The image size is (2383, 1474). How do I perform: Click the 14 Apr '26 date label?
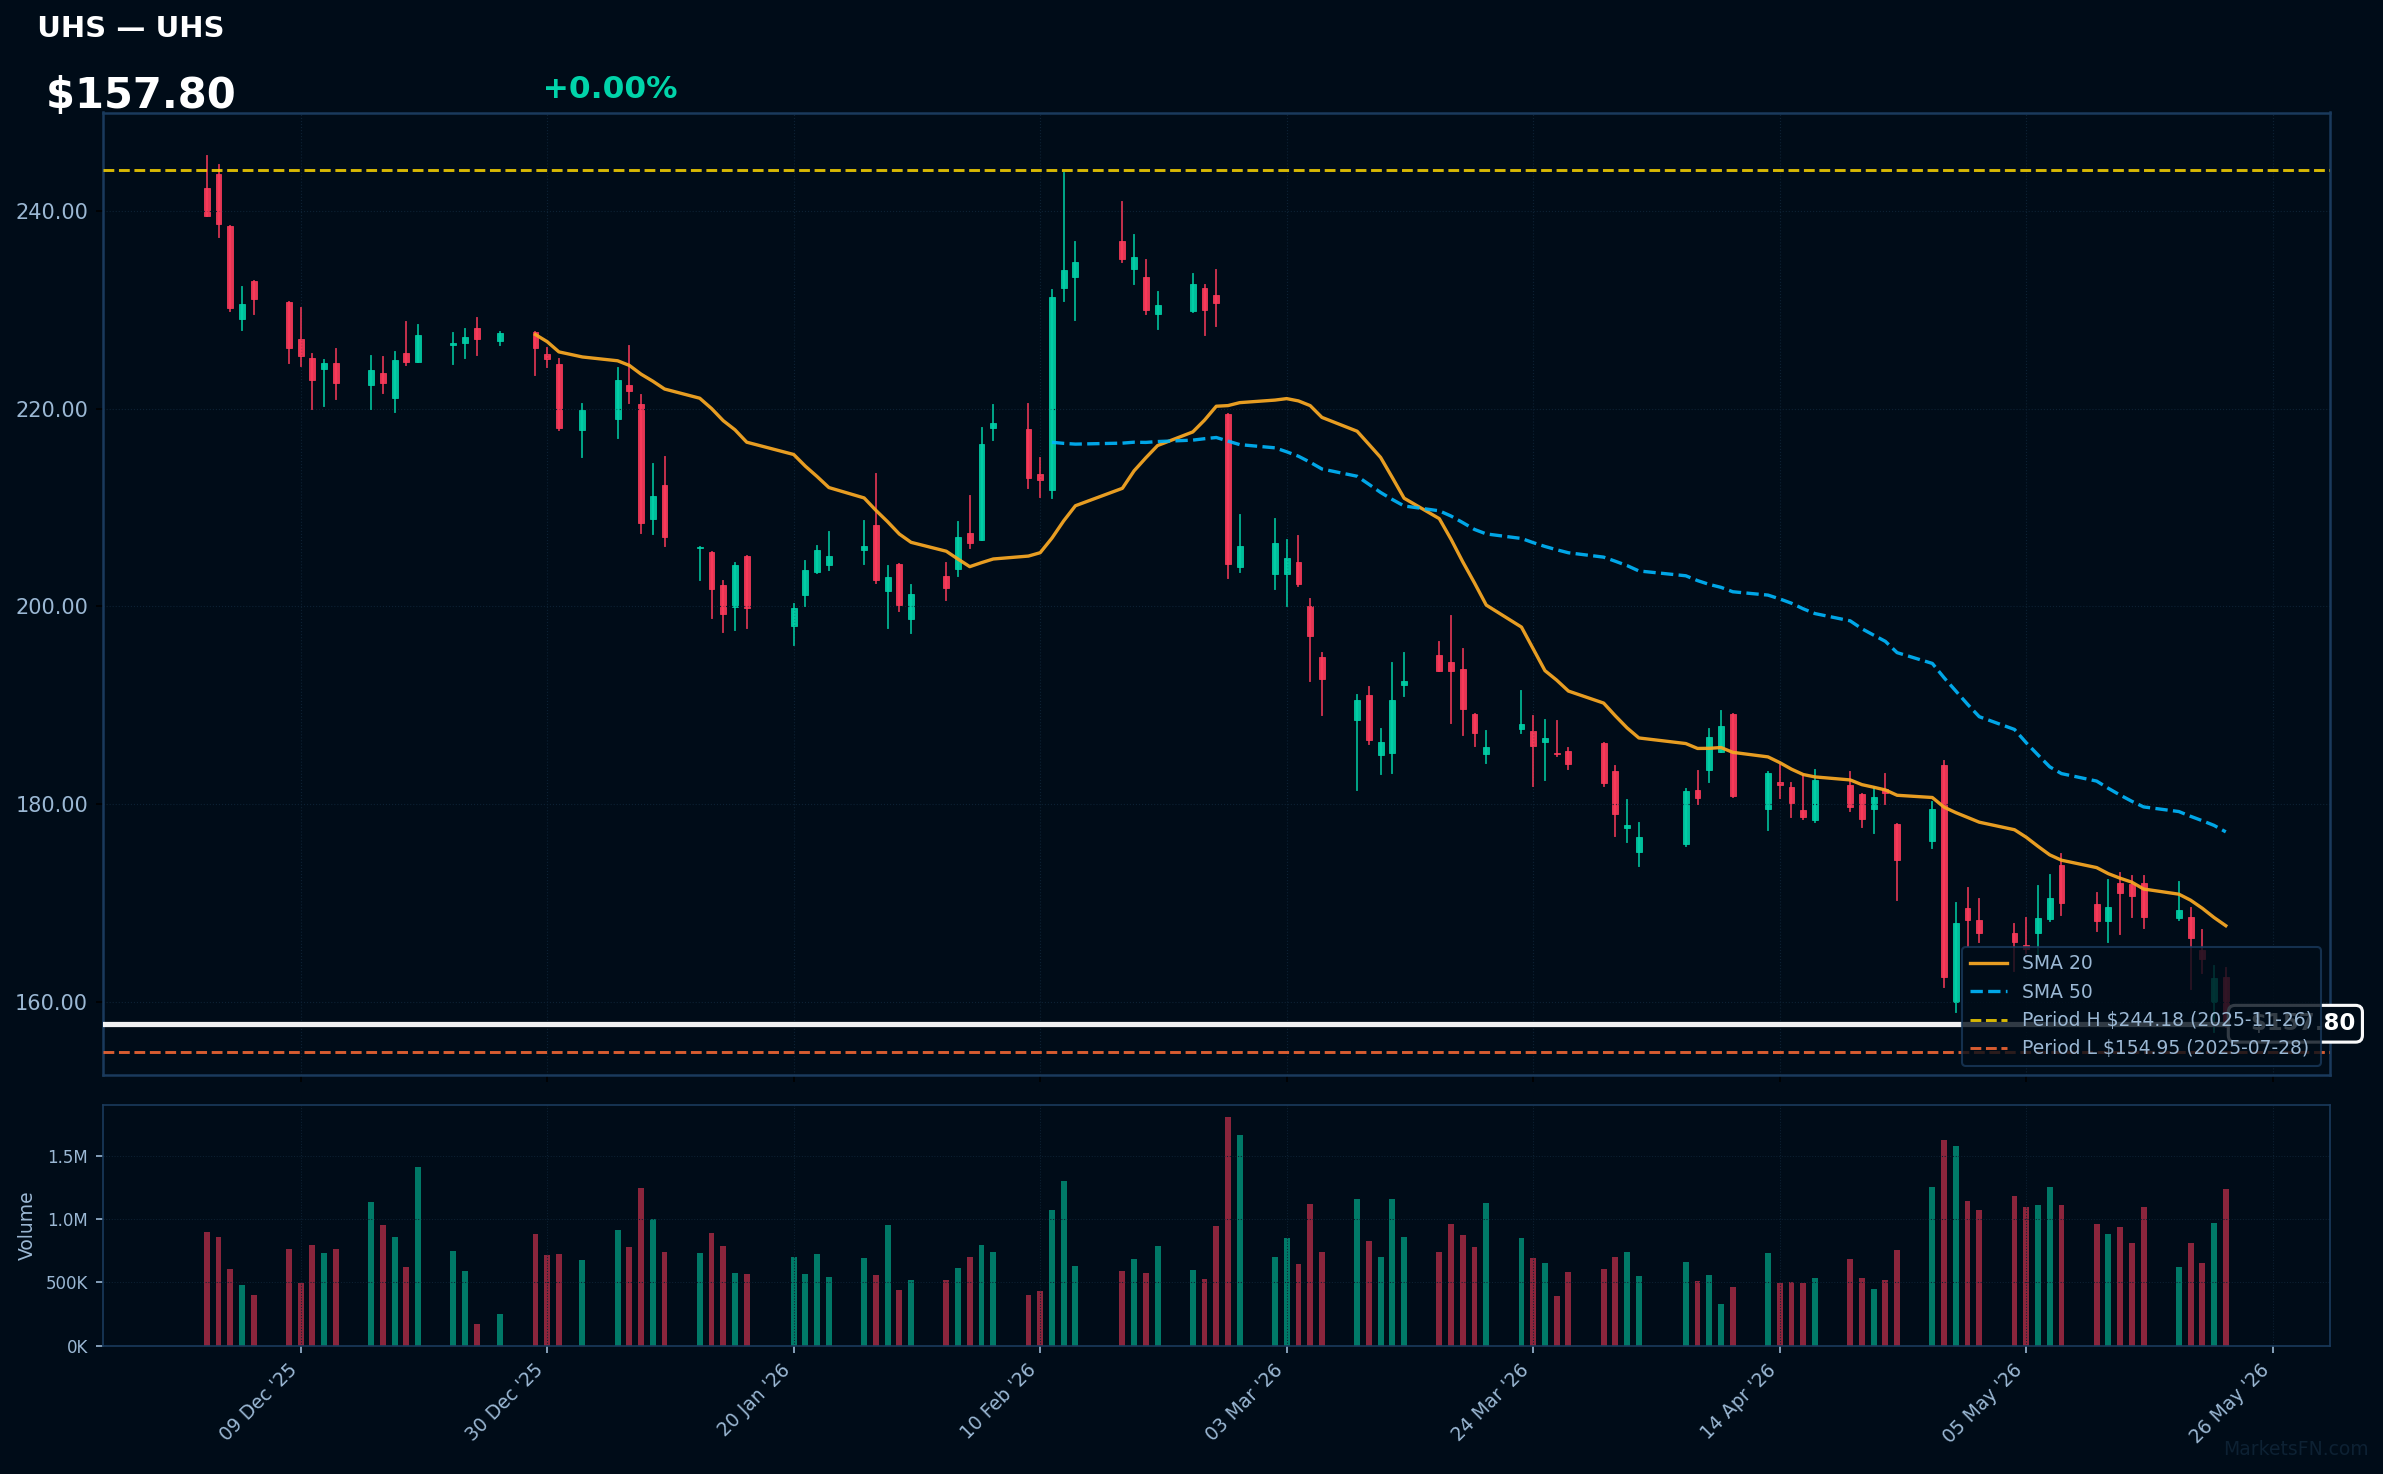1737,1402
